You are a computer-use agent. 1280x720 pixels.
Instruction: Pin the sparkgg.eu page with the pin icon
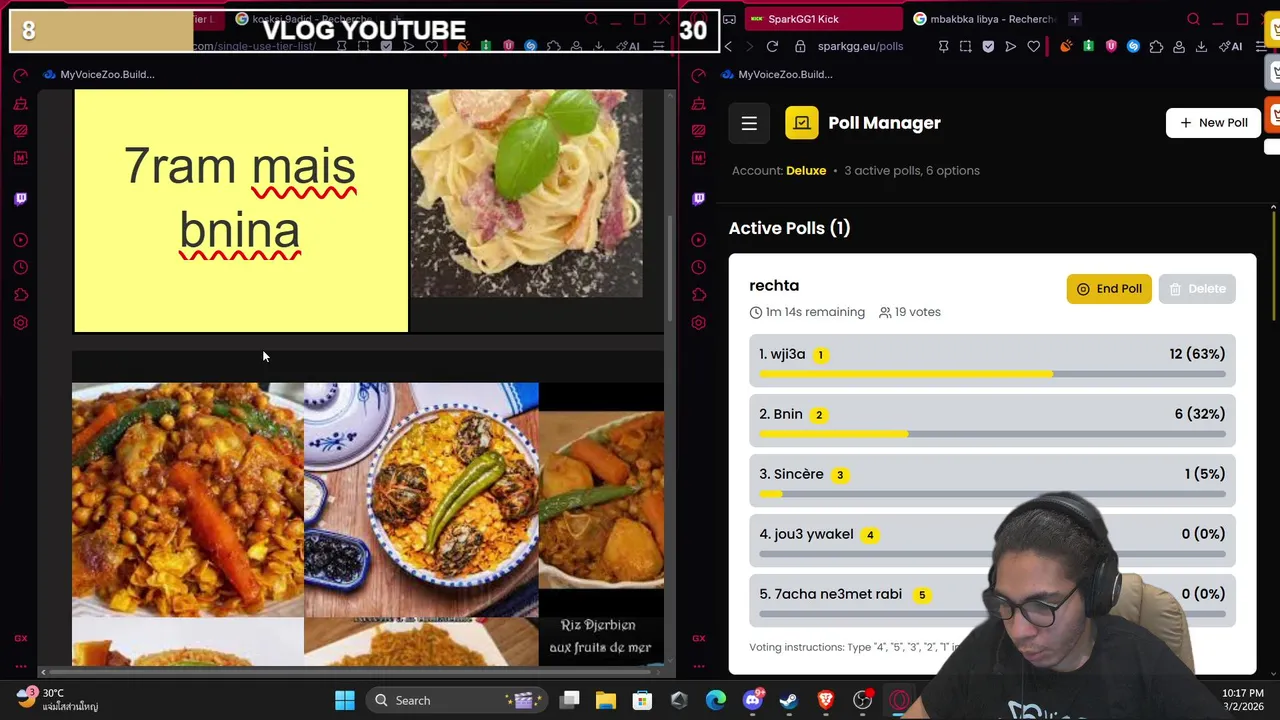pos(943,46)
